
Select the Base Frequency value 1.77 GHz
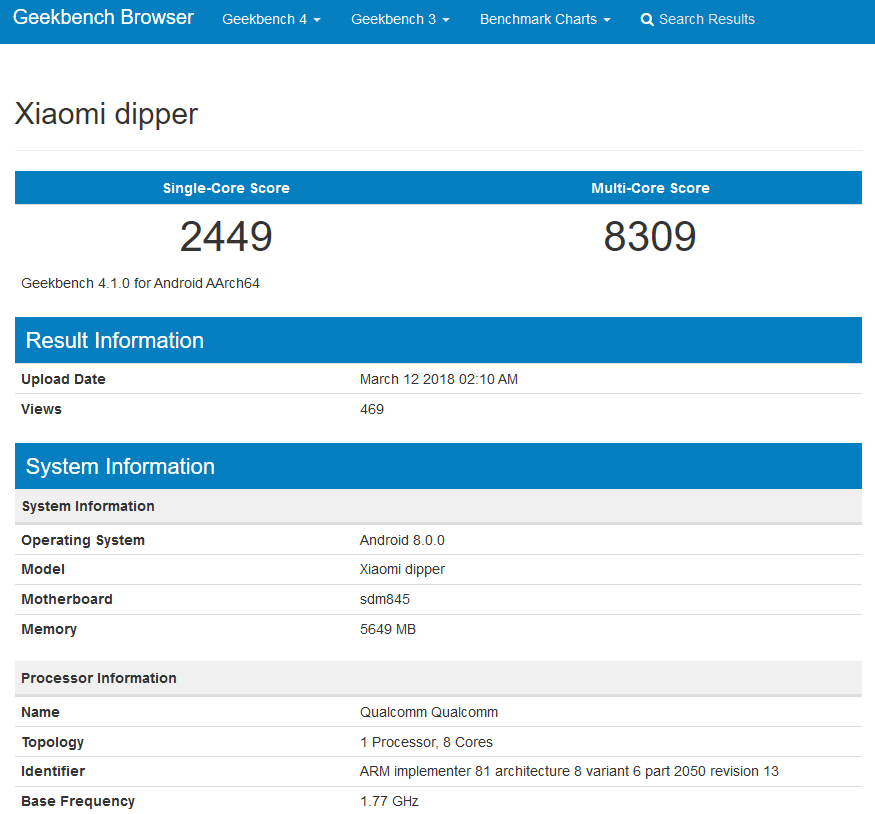coord(389,802)
